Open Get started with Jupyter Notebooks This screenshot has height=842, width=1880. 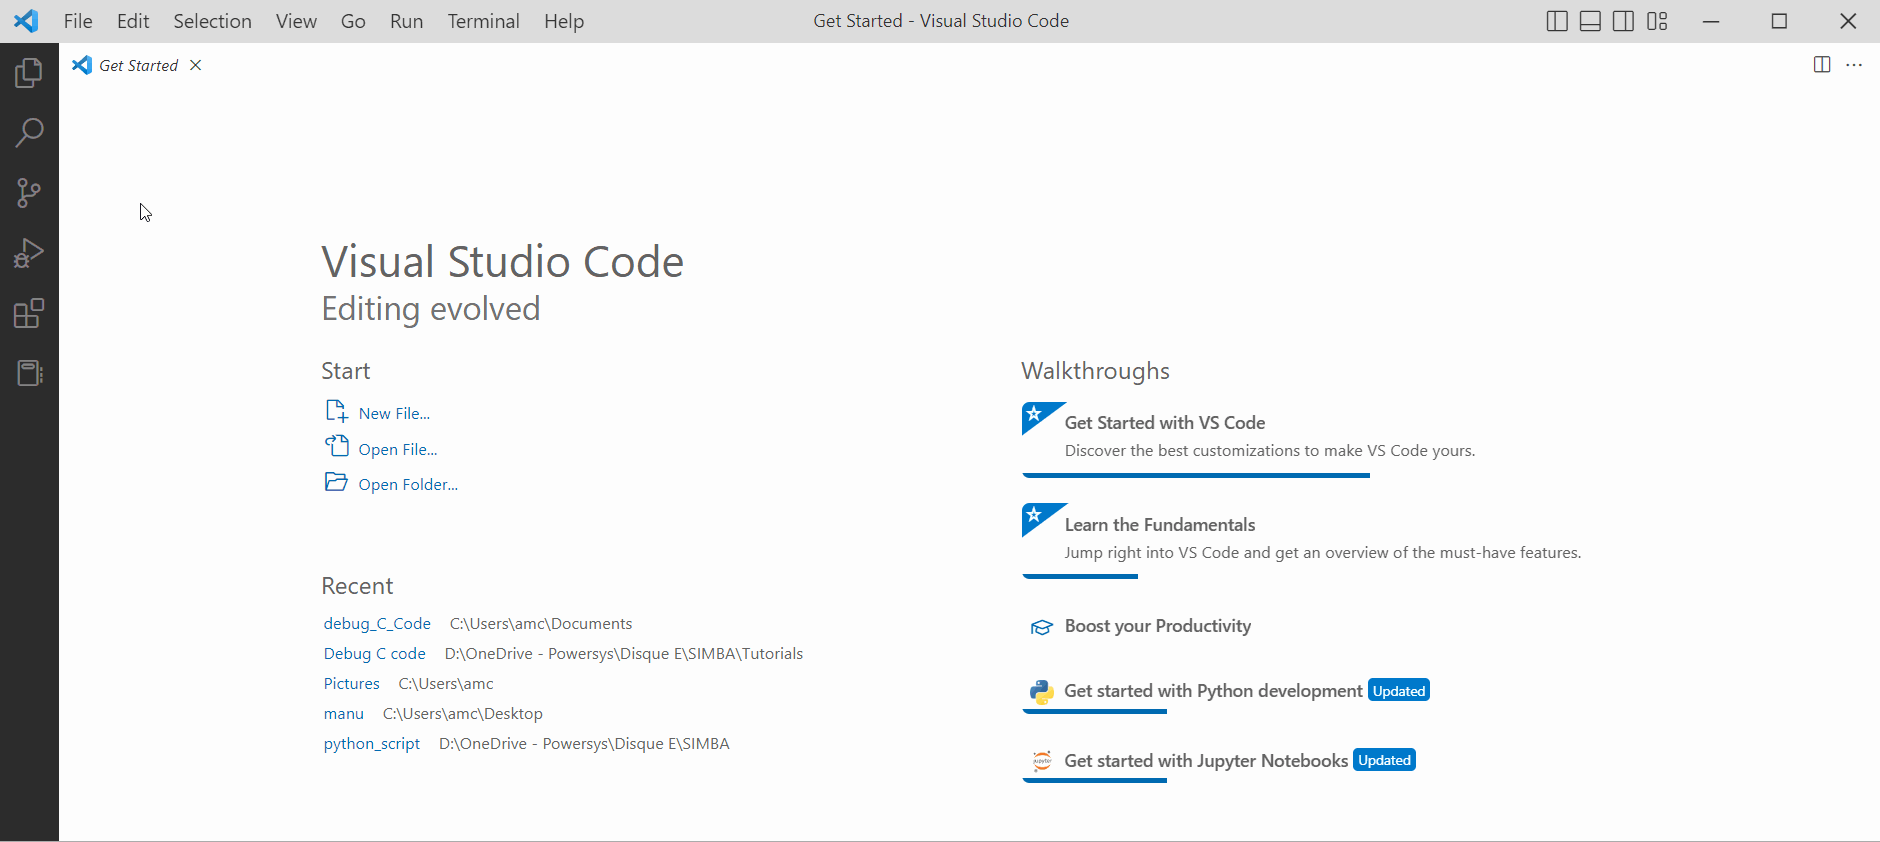coord(1206,760)
